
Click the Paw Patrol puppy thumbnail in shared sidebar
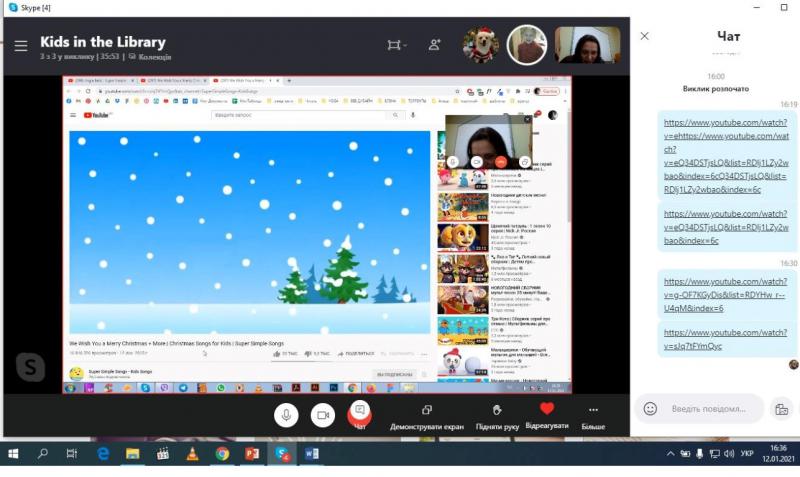(x=462, y=237)
